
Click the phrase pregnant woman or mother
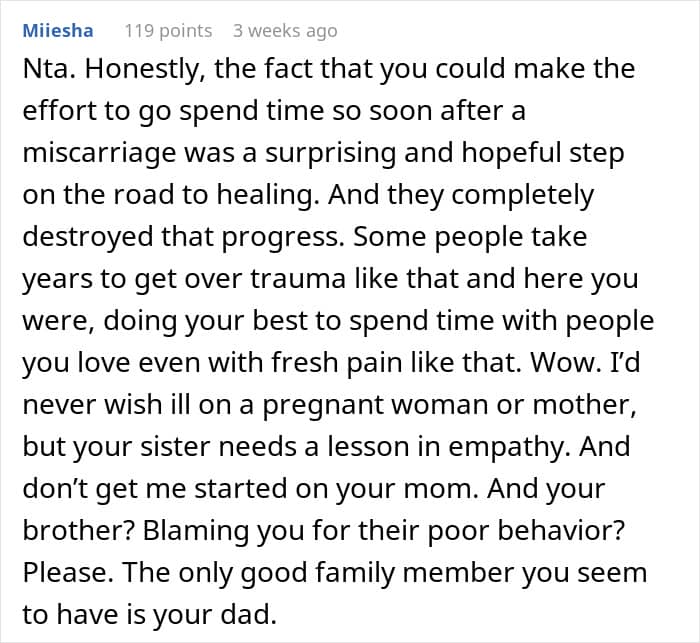(449, 405)
